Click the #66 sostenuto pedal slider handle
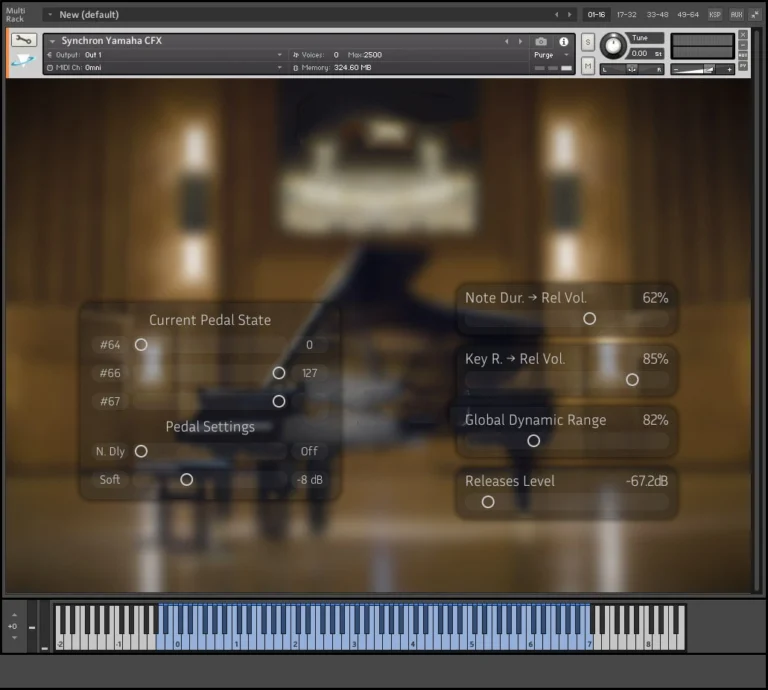The image size is (768, 690). pos(279,373)
